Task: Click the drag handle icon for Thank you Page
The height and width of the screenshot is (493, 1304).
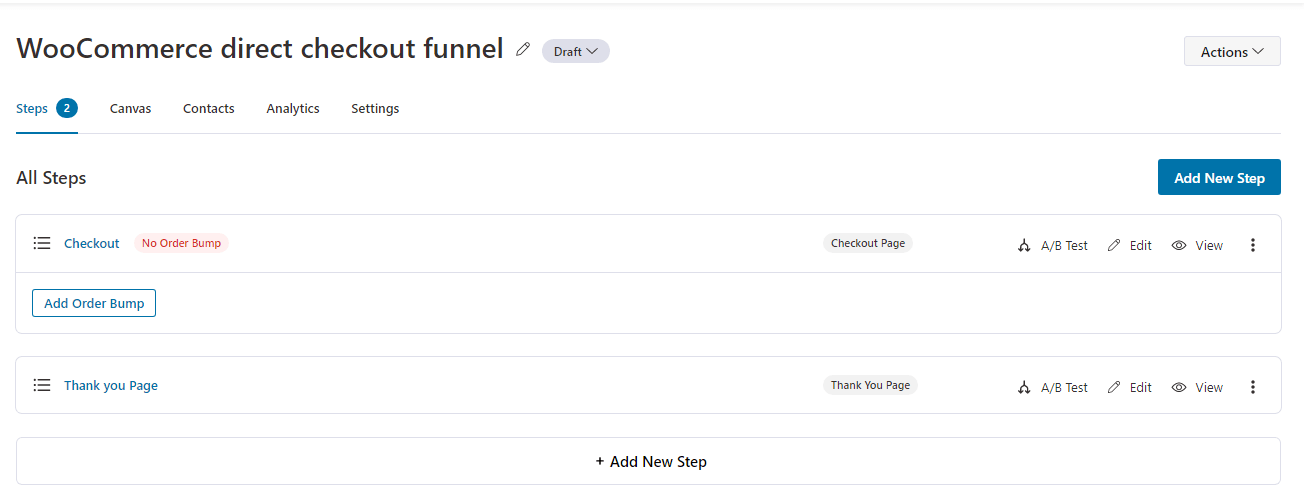Action: point(41,385)
